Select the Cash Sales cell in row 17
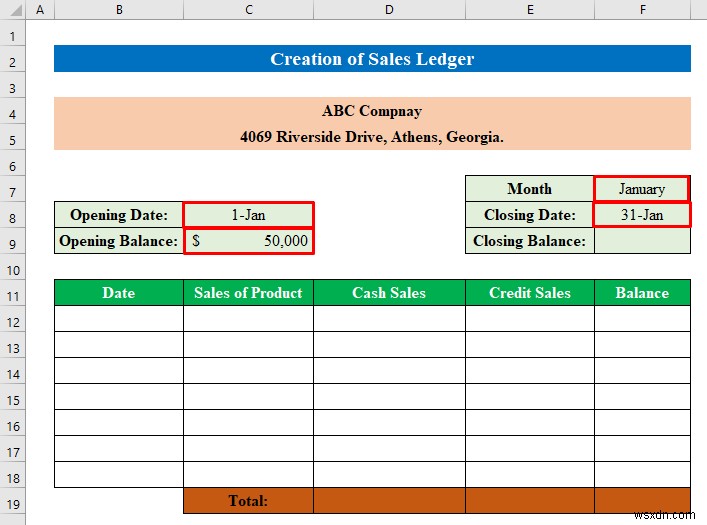 point(389,448)
